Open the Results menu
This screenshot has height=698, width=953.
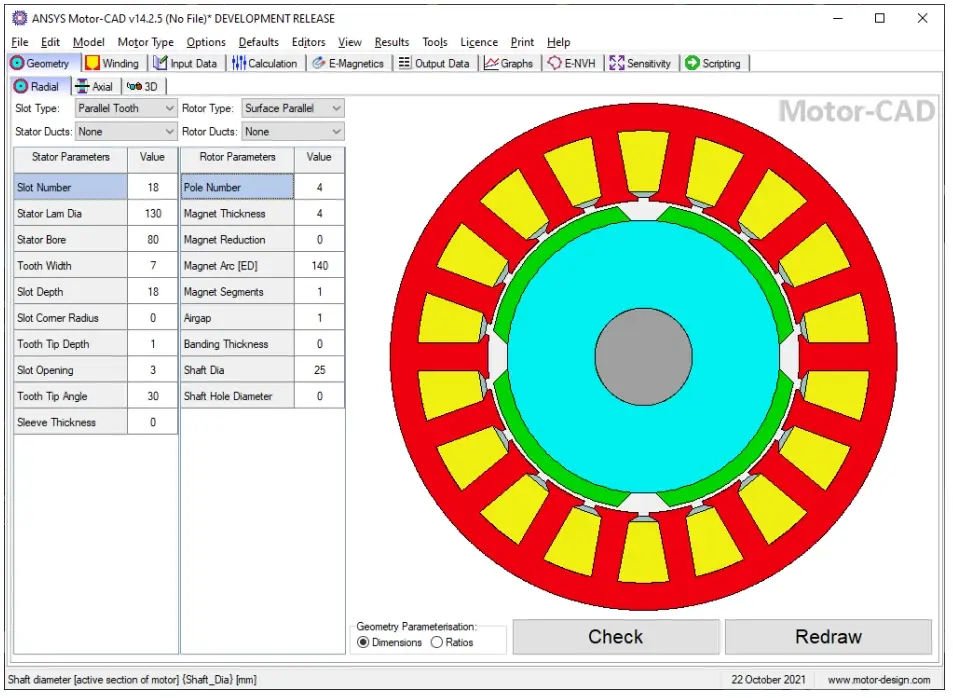(x=392, y=42)
